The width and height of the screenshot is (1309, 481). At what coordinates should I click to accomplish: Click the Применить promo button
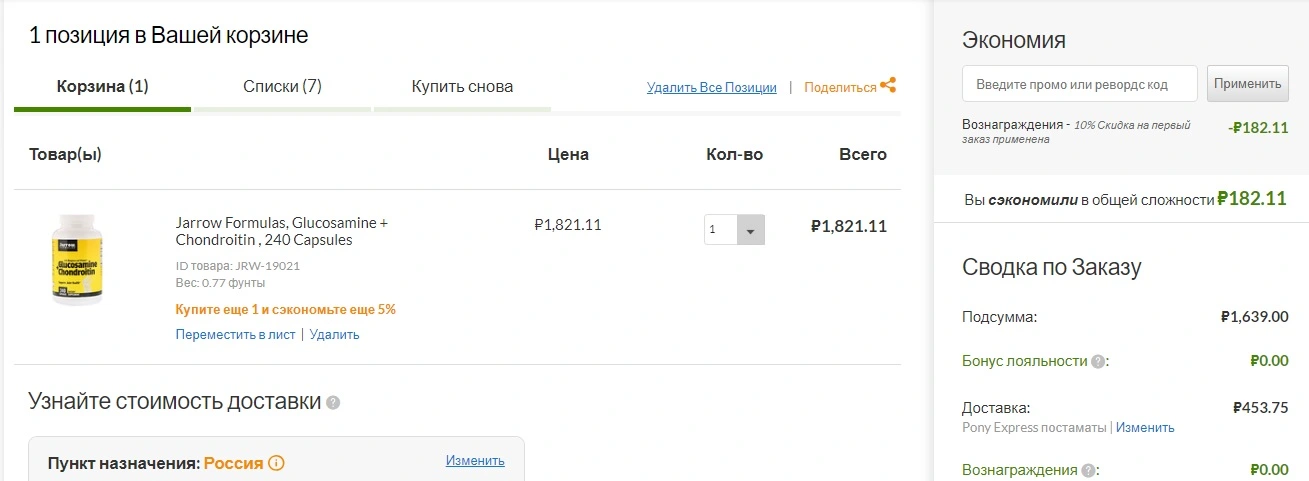coord(1247,84)
